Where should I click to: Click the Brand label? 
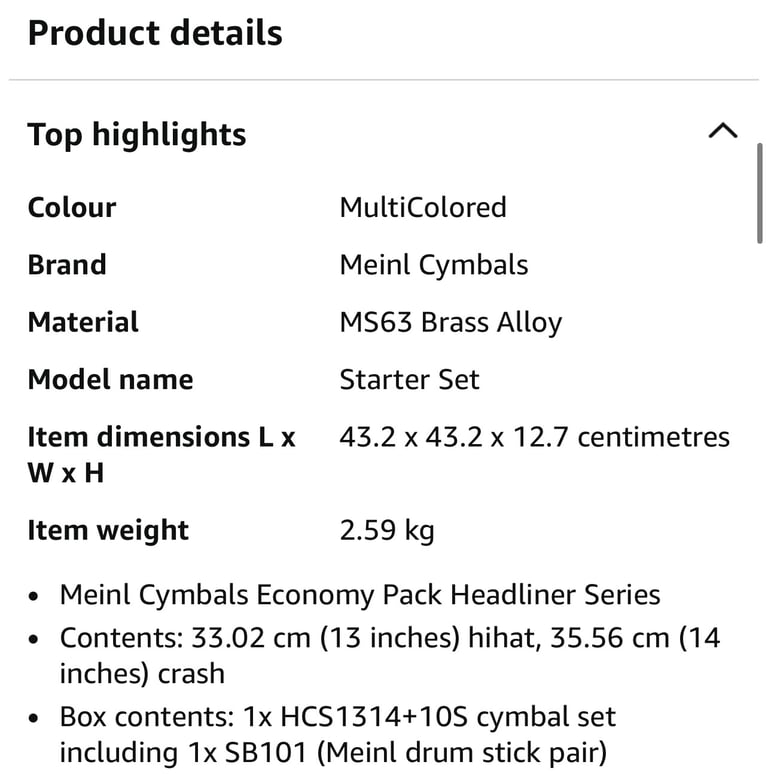(67, 265)
